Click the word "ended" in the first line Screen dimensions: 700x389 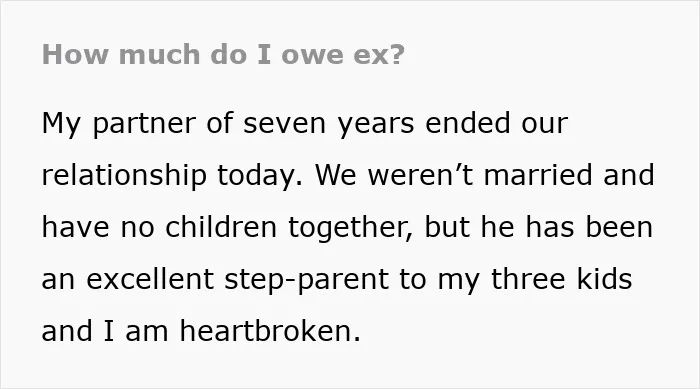click(x=467, y=123)
